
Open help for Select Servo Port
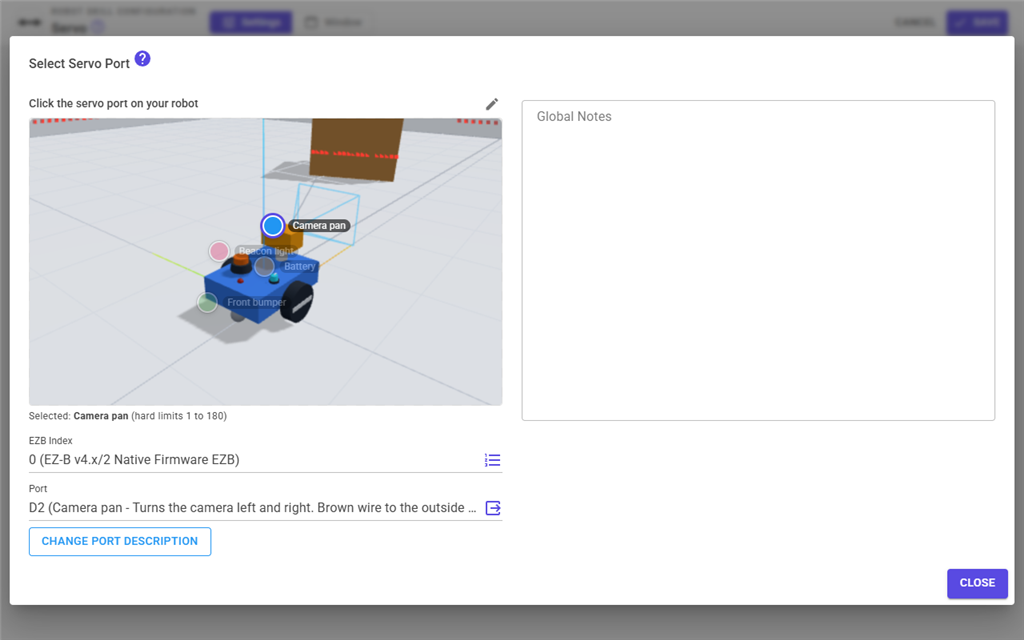[x=142, y=59]
